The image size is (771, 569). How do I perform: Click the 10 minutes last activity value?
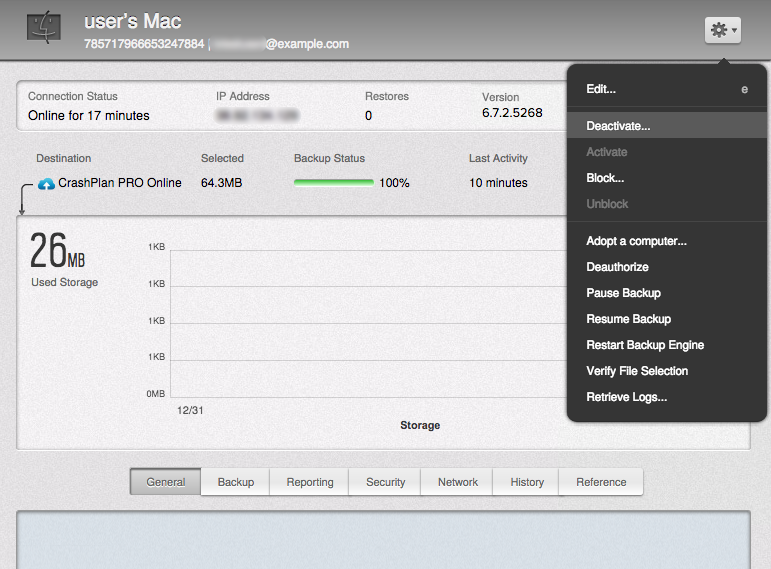coord(498,183)
